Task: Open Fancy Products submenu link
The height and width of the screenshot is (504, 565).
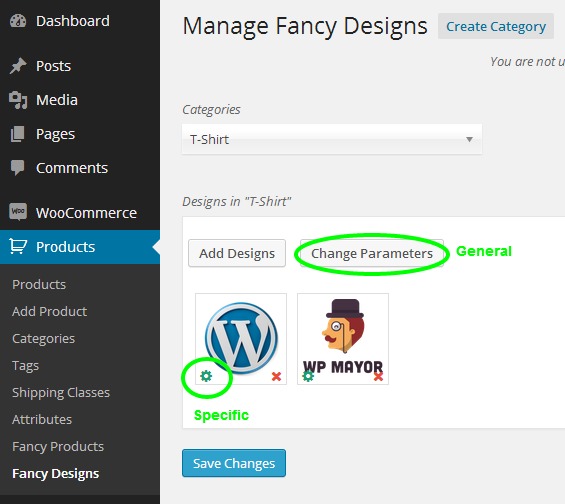Action: pos(58,447)
